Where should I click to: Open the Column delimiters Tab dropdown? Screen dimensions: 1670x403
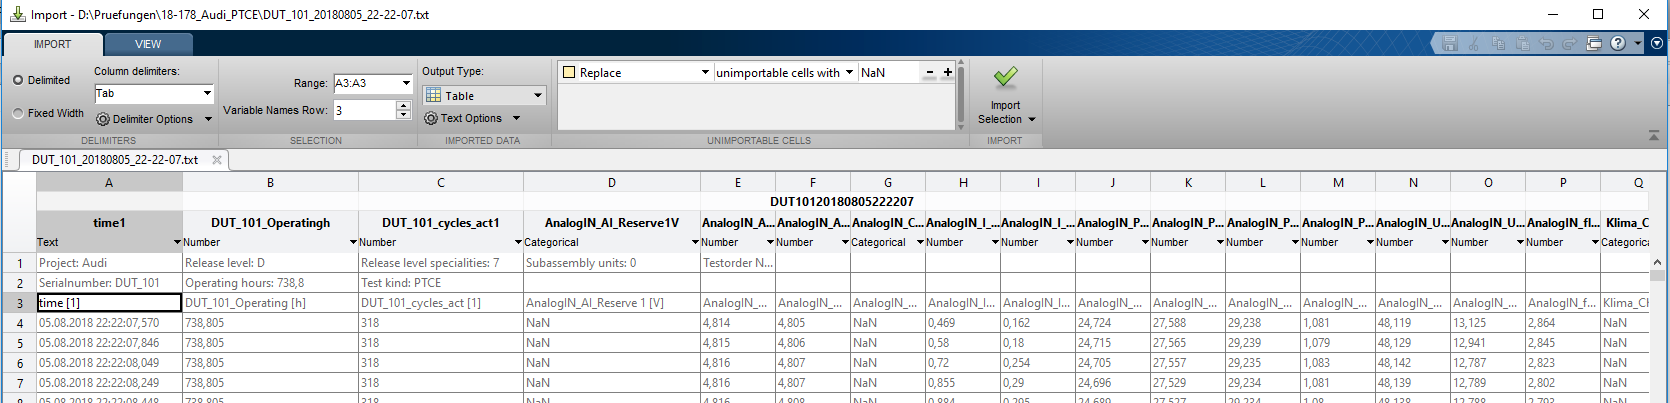click(x=207, y=94)
